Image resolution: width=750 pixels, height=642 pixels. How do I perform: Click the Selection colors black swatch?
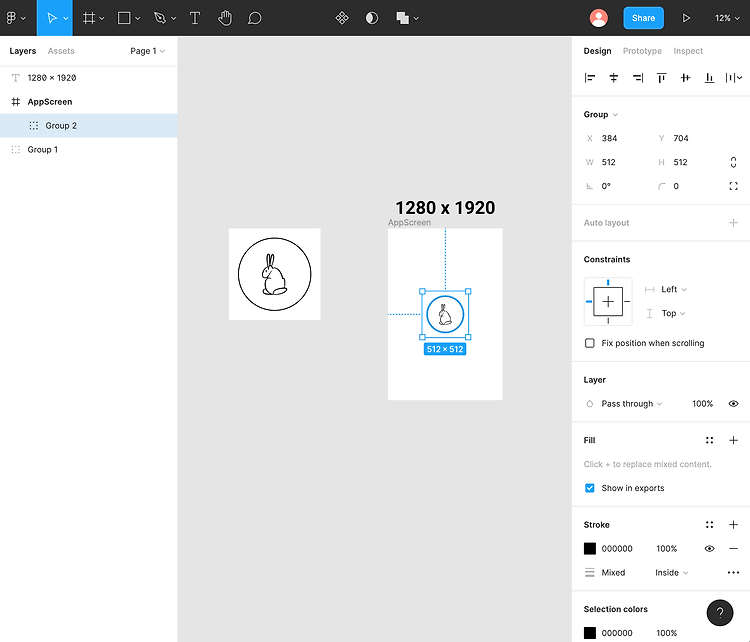[x=590, y=633]
